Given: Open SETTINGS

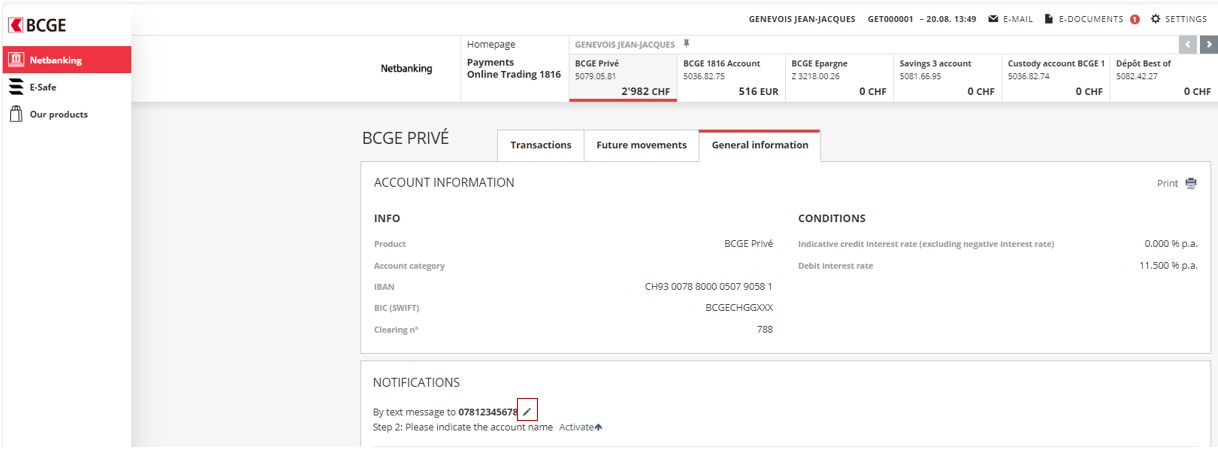Looking at the screenshot, I should click(x=1186, y=19).
